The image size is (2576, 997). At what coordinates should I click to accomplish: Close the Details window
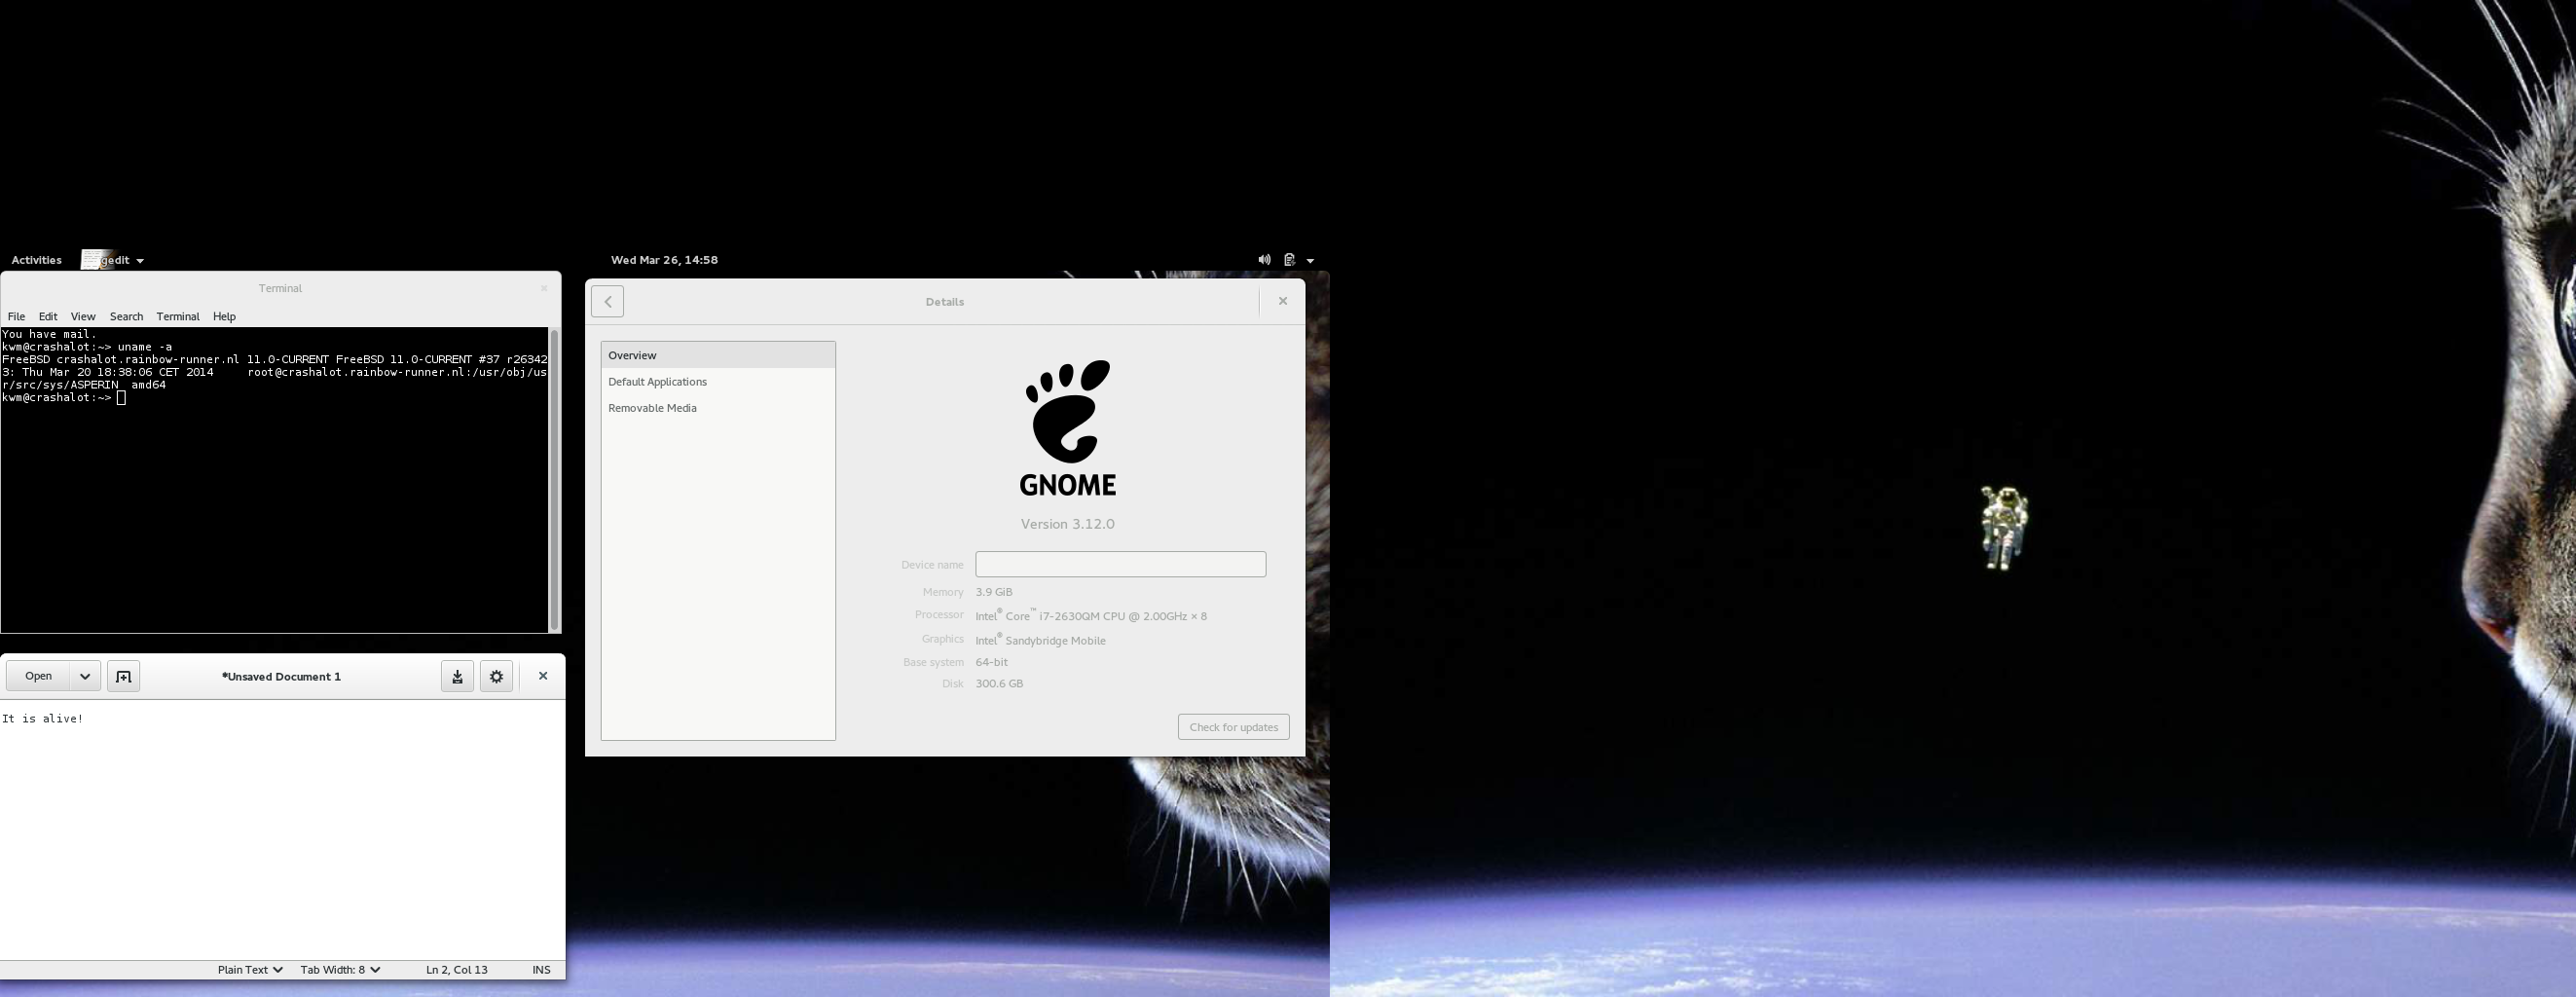tap(1283, 301)
